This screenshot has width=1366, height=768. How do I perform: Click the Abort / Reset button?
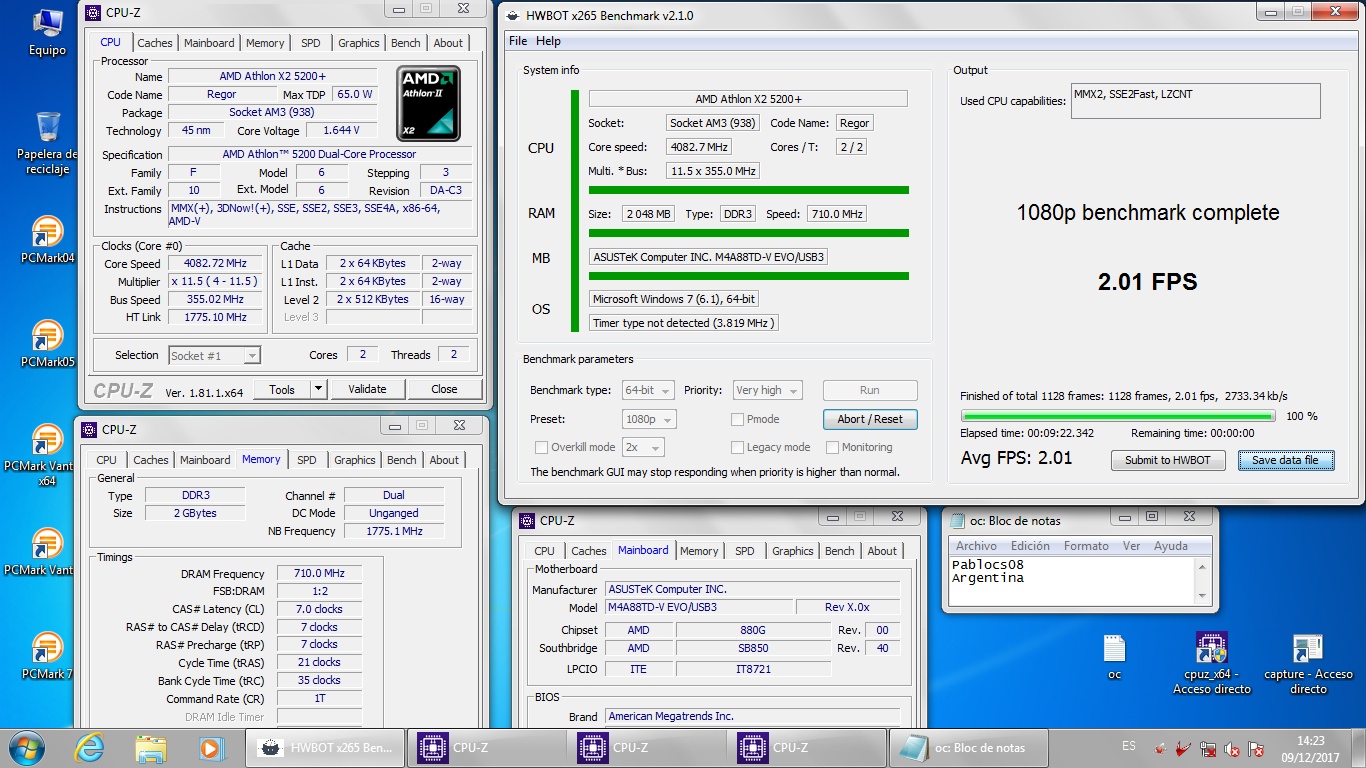click(870, 419)
